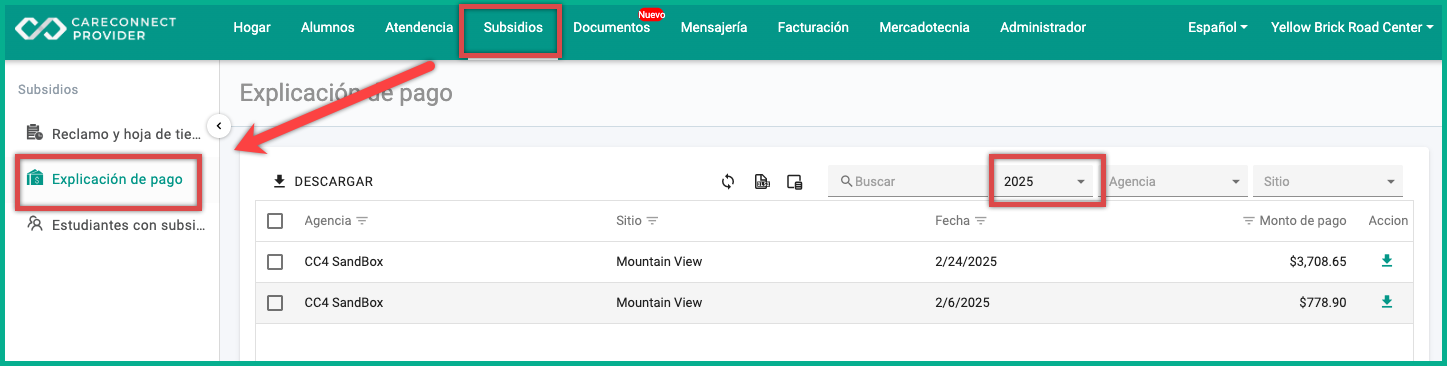Image resolution: width=1447 pixels, height=366 pixels.
Task: Collapse the sidebar with the chevron button
Action: pos(219,125)
